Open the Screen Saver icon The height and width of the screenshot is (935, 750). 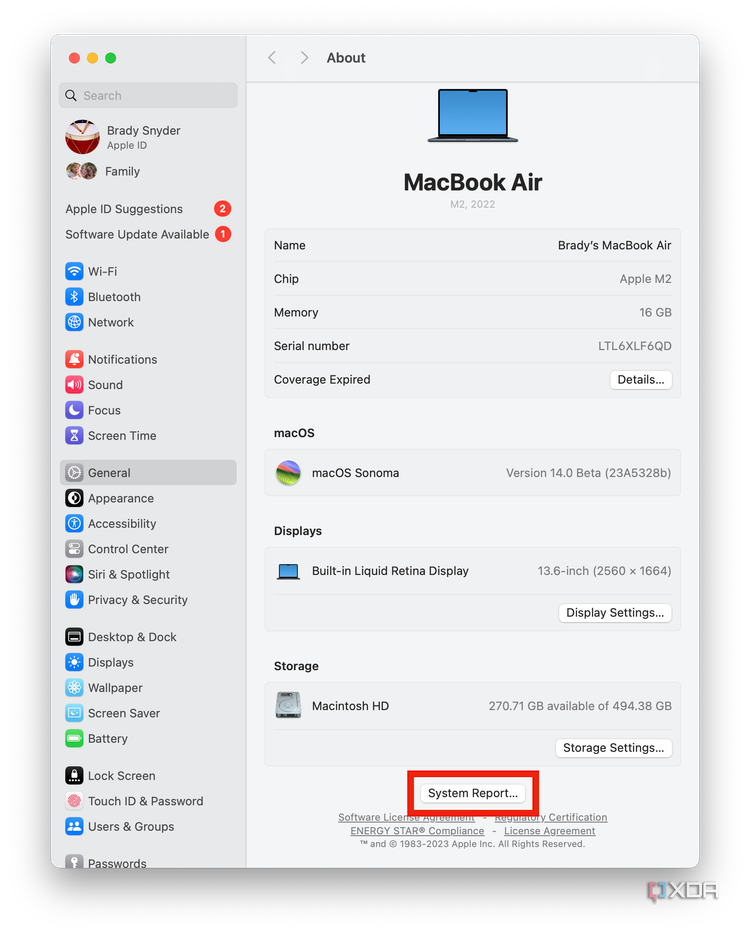pos(74,713)
